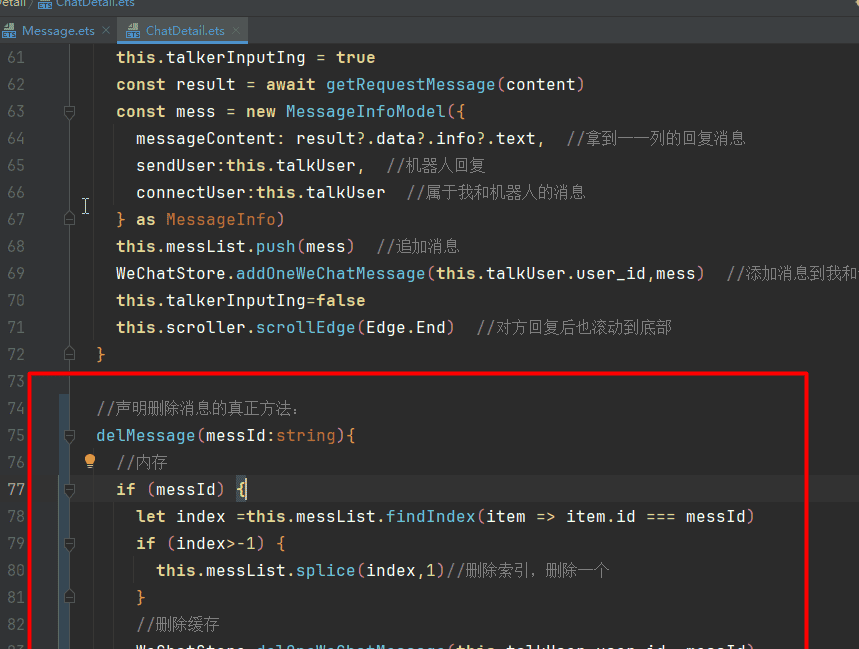Click line number 77 in the gutter
The image size is (859, 649).
[x=15, y=489]
